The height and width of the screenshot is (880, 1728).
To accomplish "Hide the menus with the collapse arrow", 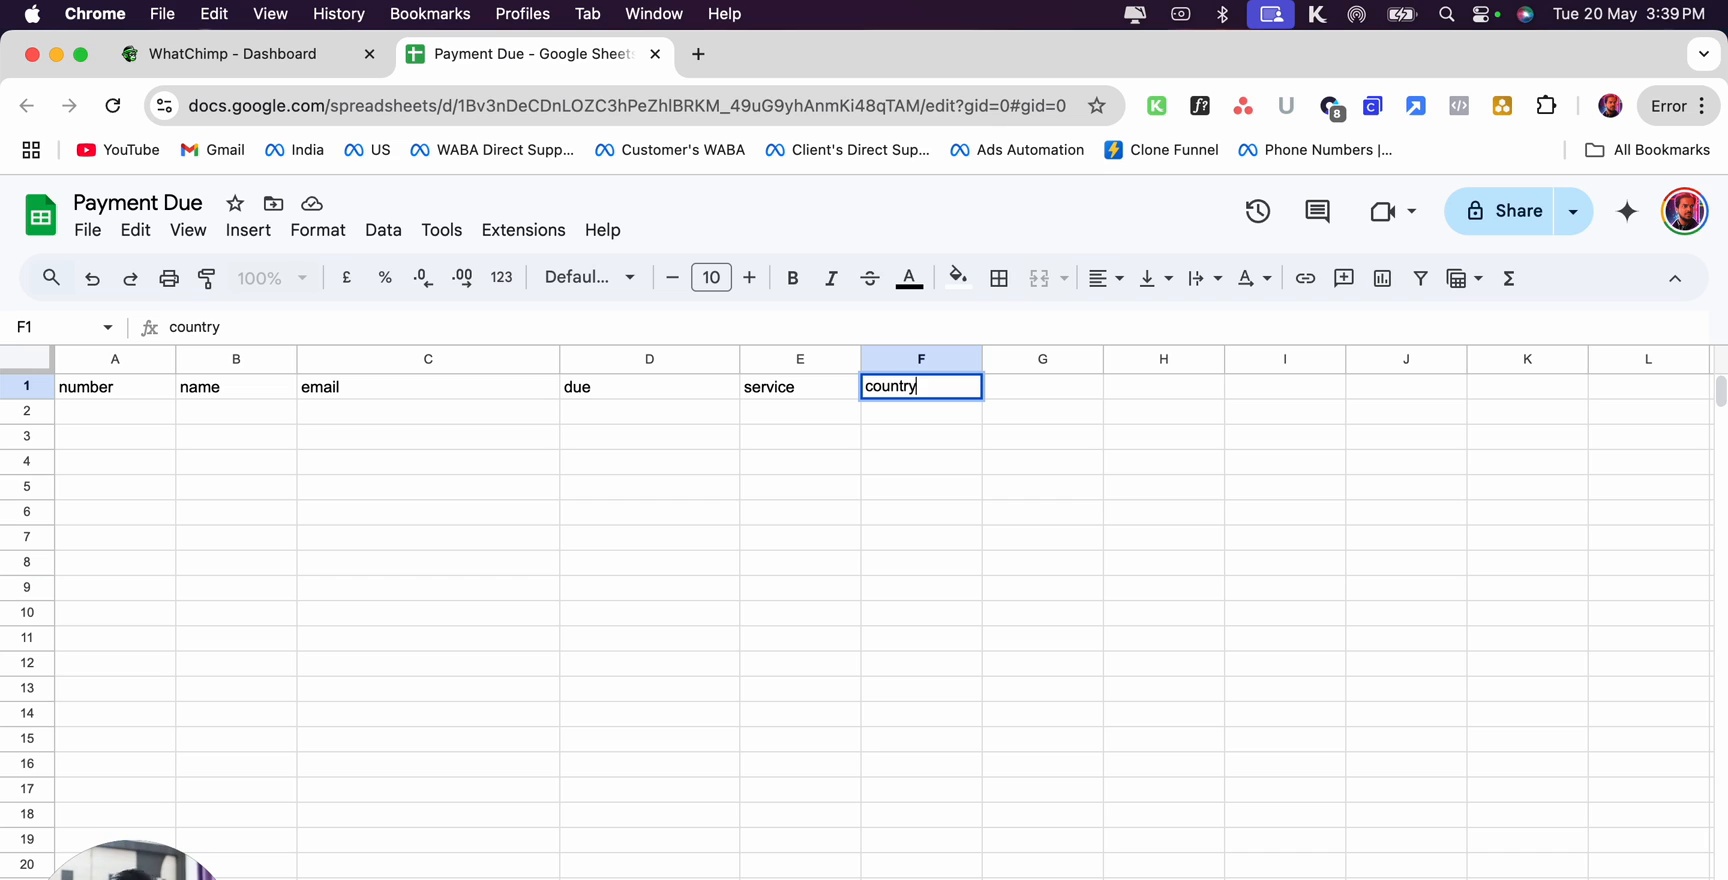I will coord(1675,278).
